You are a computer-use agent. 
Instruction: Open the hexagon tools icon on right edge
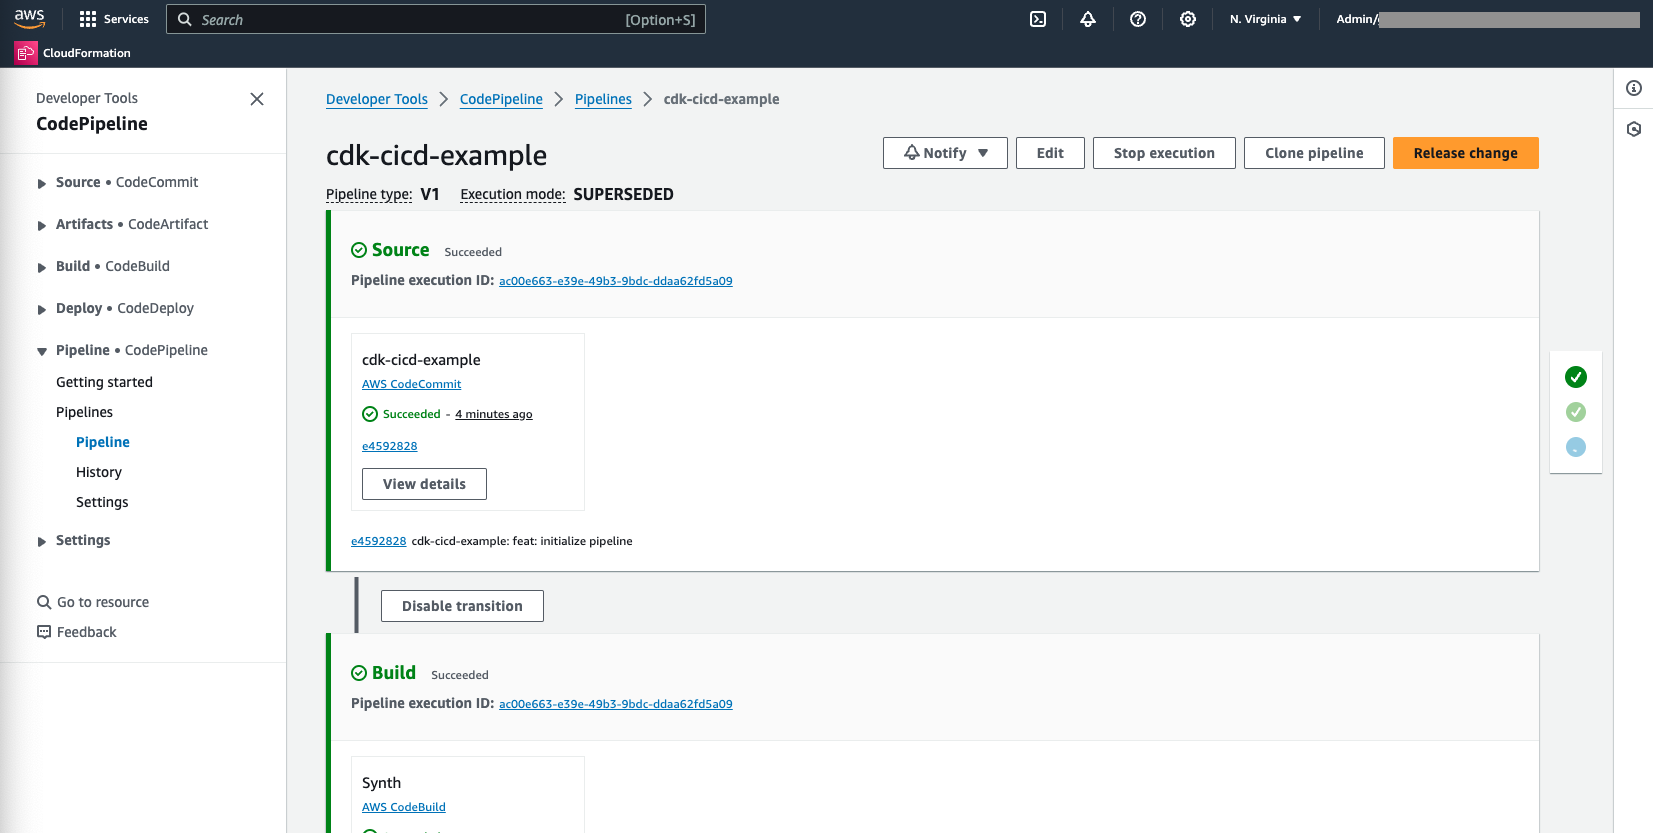[1634, 129]
